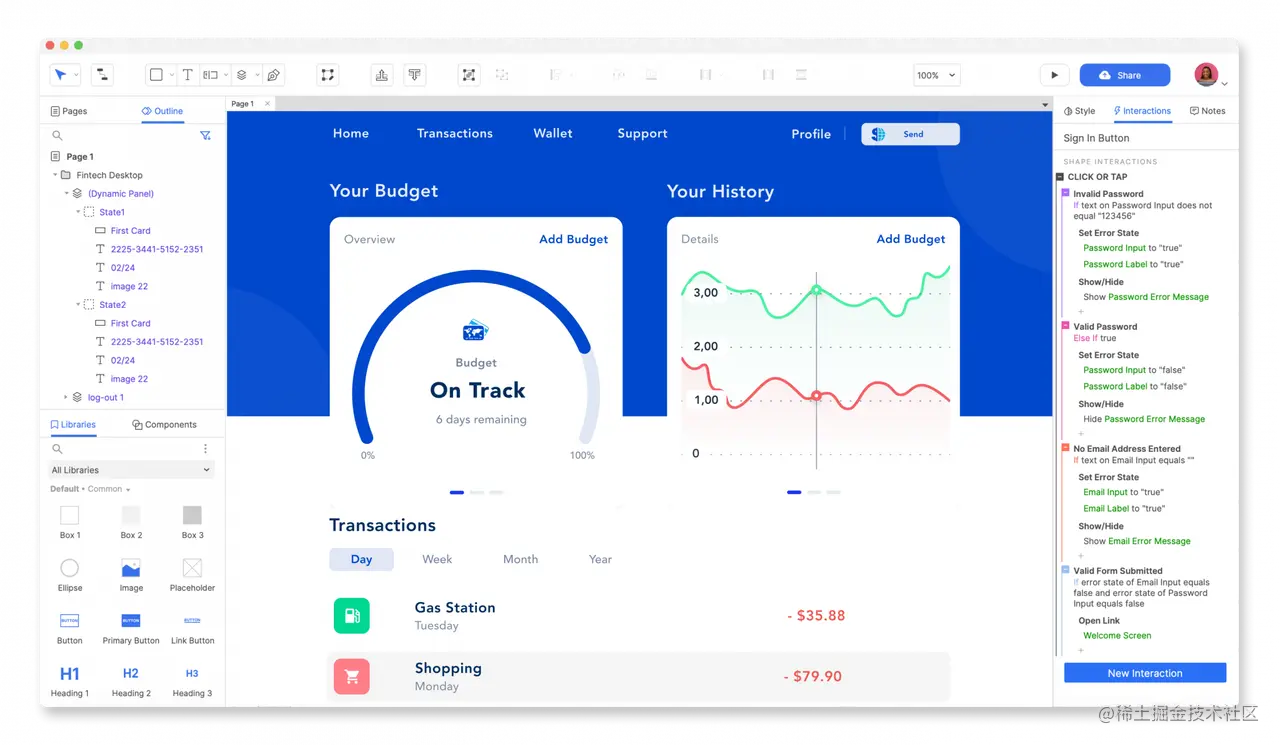Click the send to back icon
This screenshot has height=745, width=1280.
[414, 75]
